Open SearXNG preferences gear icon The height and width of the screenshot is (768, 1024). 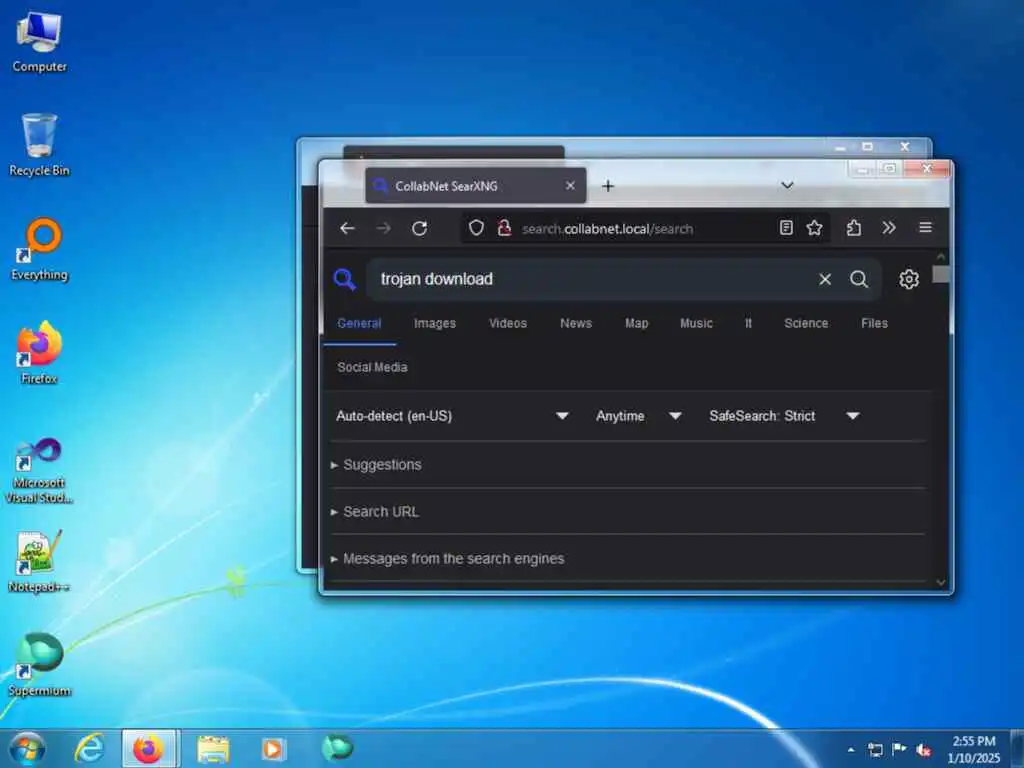click(909, 280)
